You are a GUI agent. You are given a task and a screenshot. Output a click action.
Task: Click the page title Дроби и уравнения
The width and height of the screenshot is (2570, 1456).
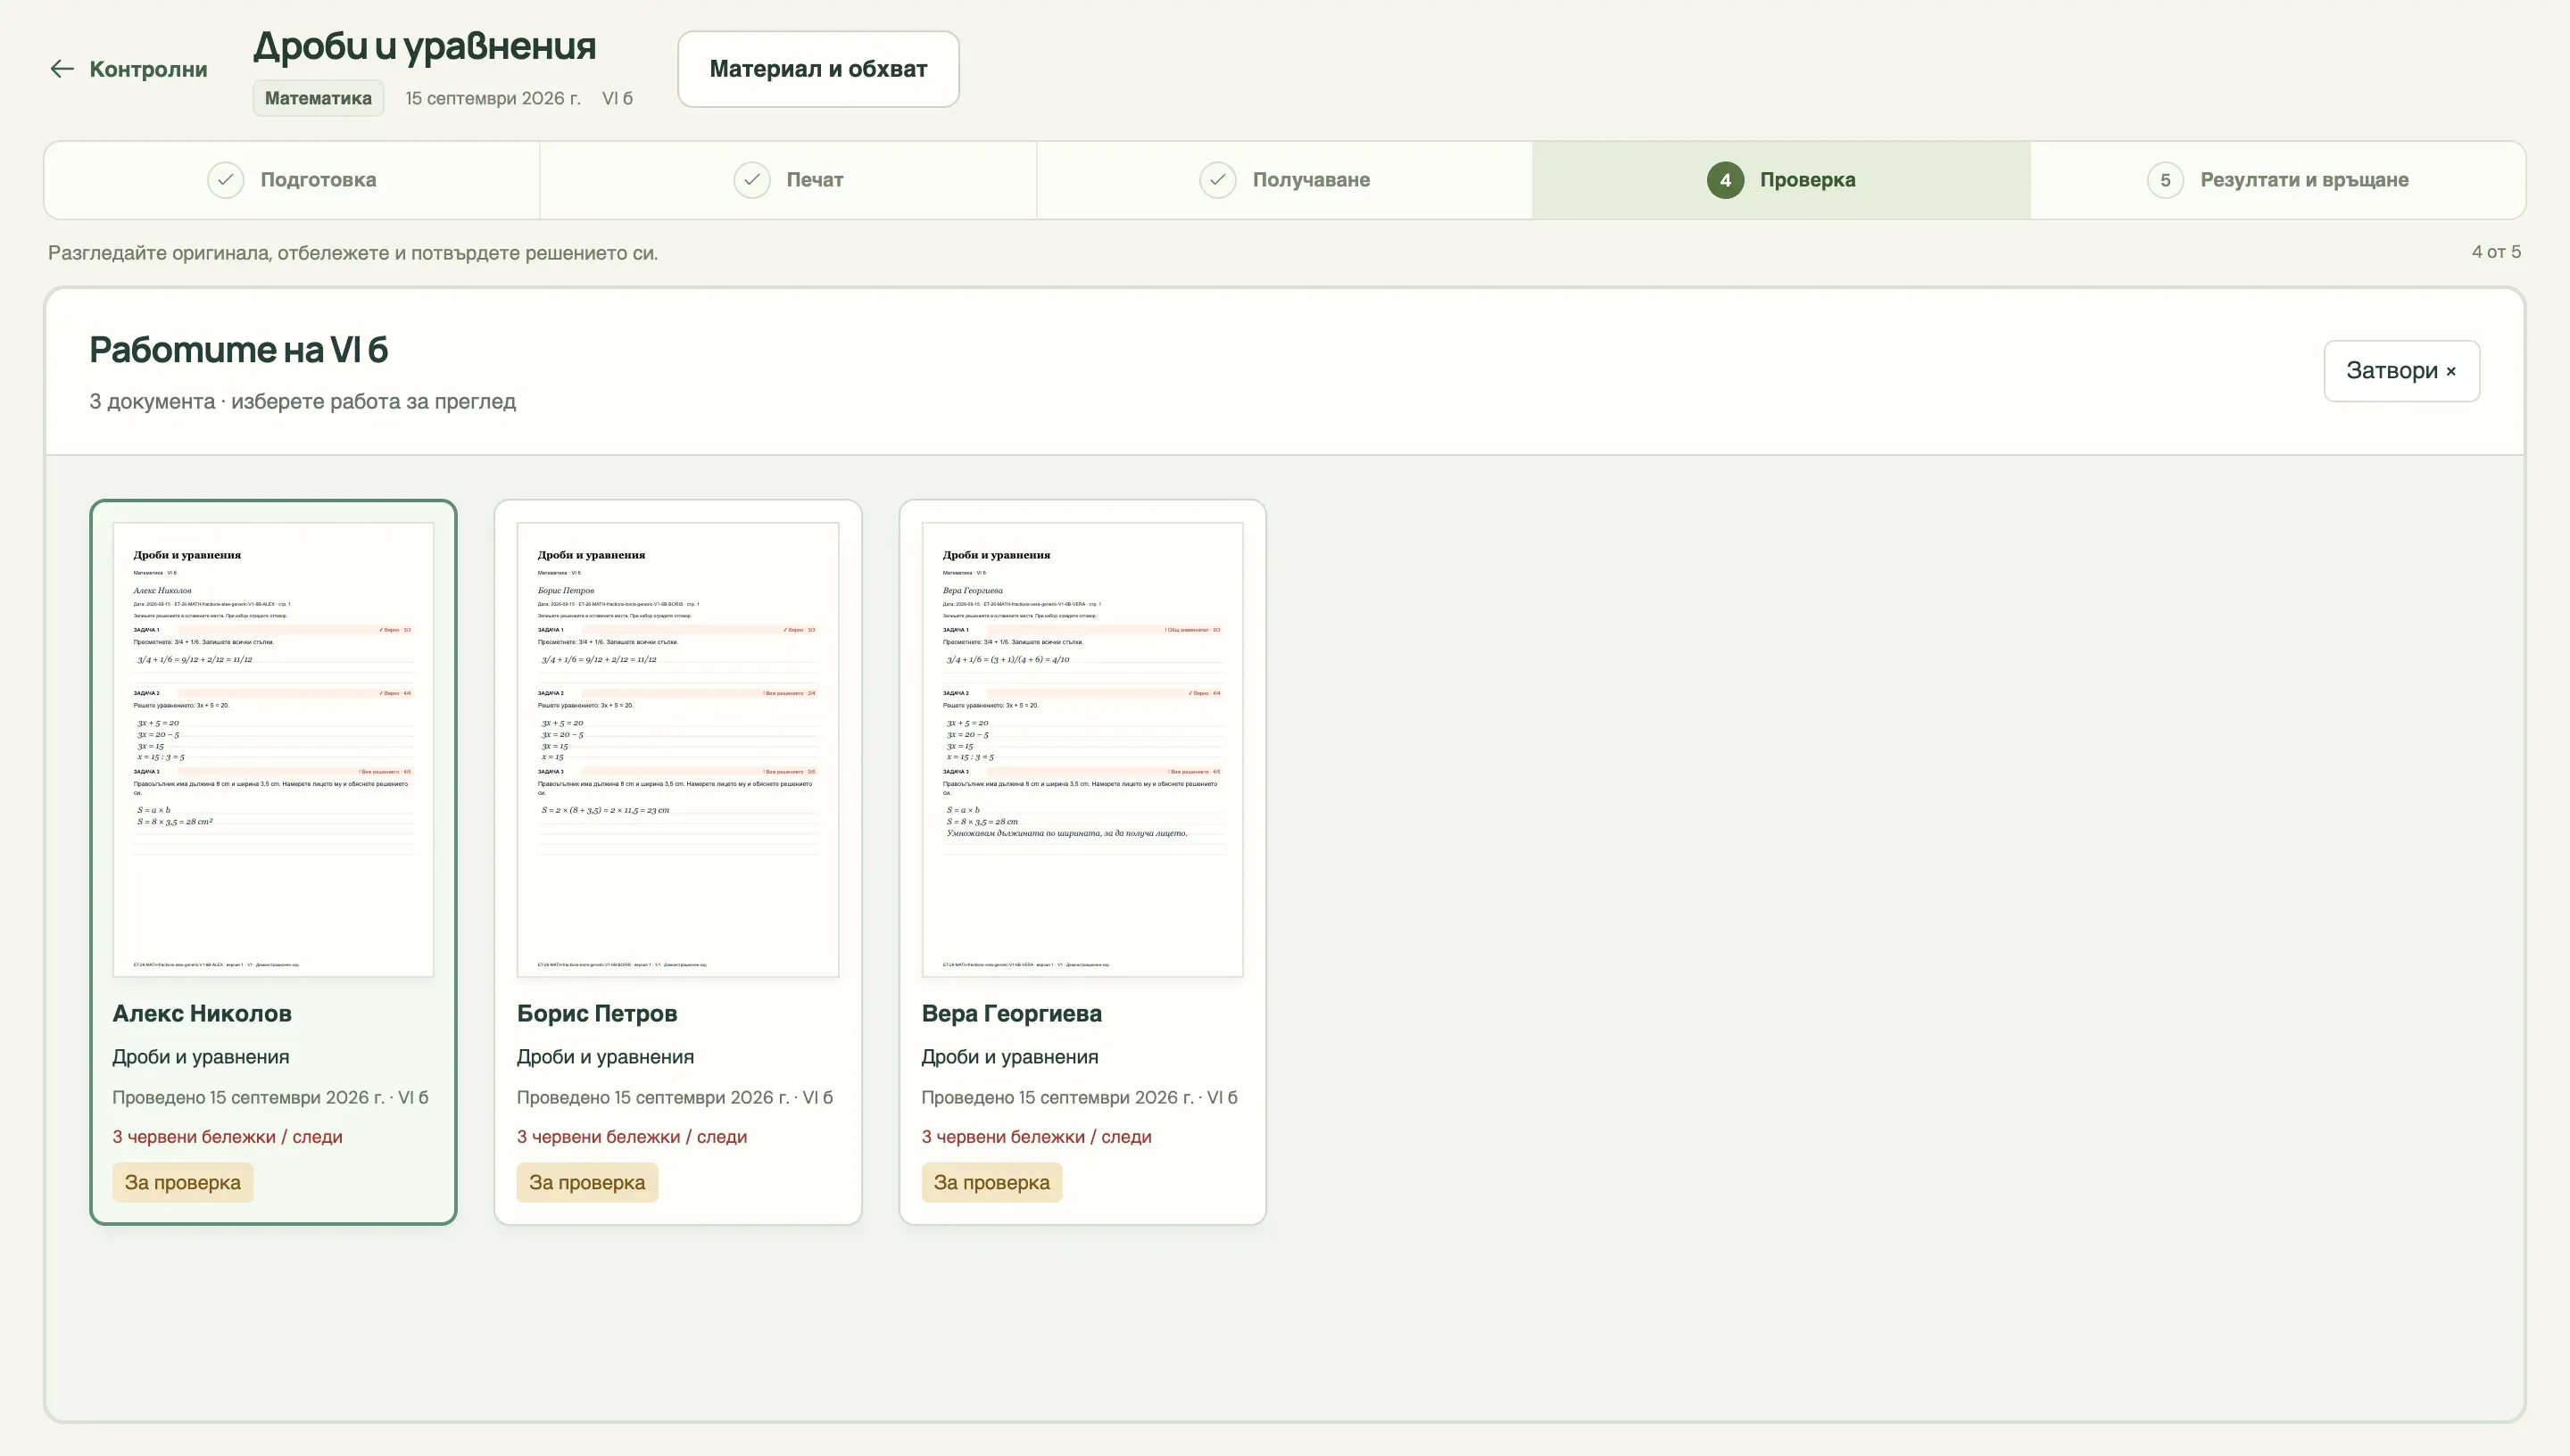click(424, 46)
